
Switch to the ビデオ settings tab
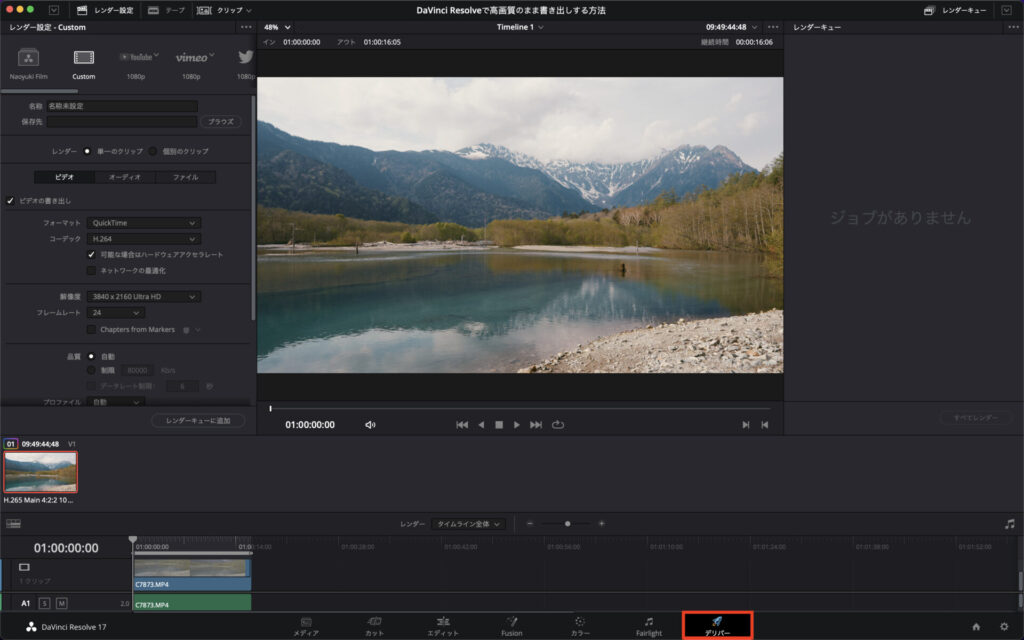(64, 177)
